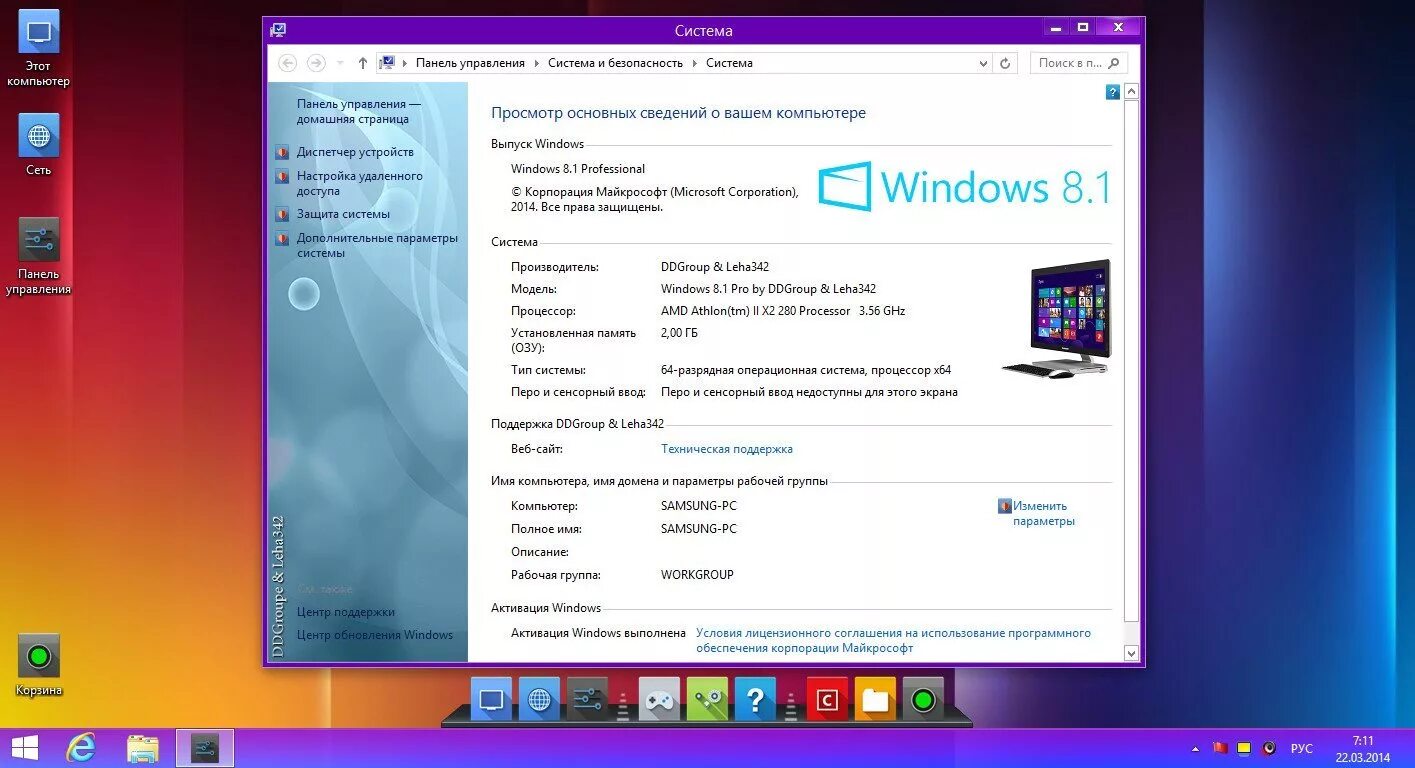
Task: Click the green record-button icon in the dock
Action: click(x=922, y=698)
